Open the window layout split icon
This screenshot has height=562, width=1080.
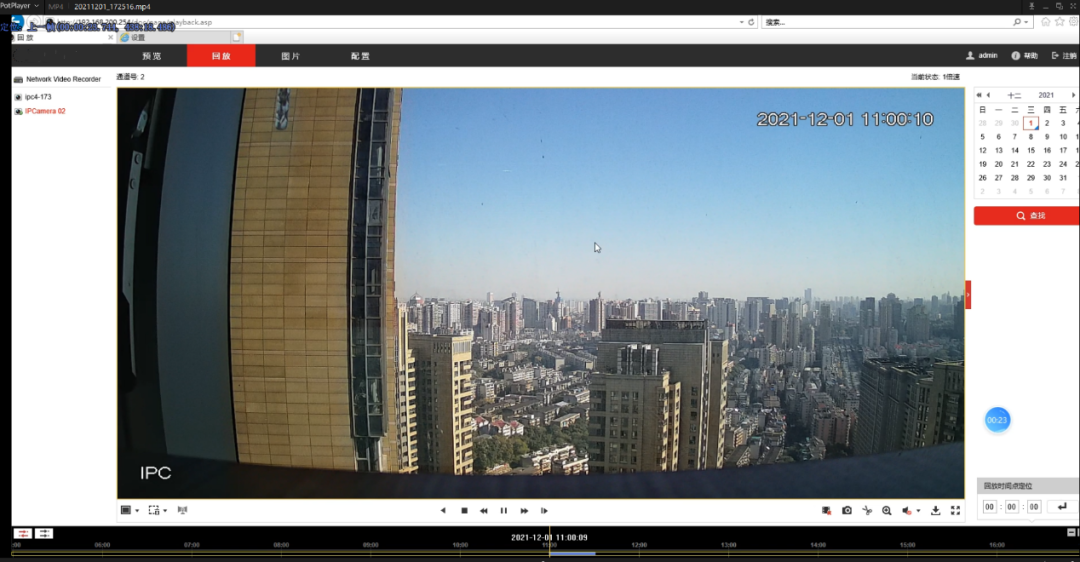click(x=125, y=510)
